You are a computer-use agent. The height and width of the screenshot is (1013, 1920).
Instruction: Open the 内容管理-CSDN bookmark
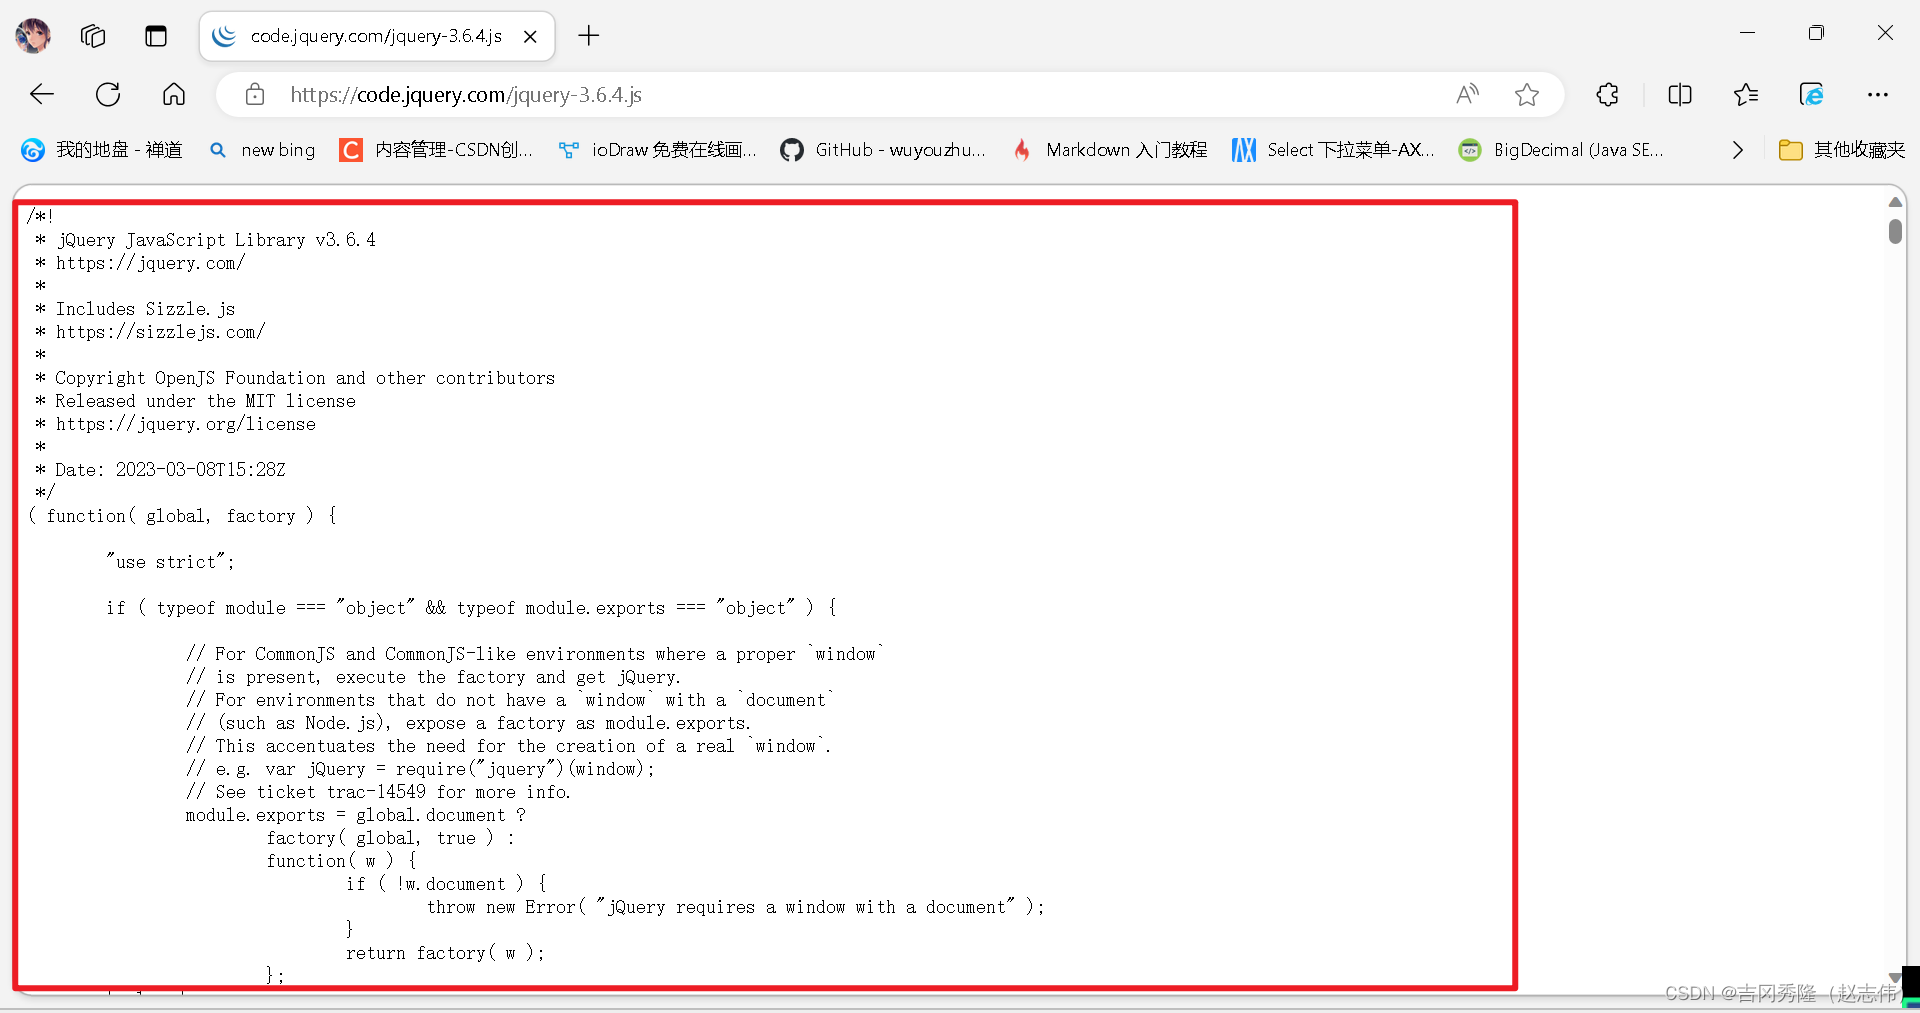coord(437,150)
